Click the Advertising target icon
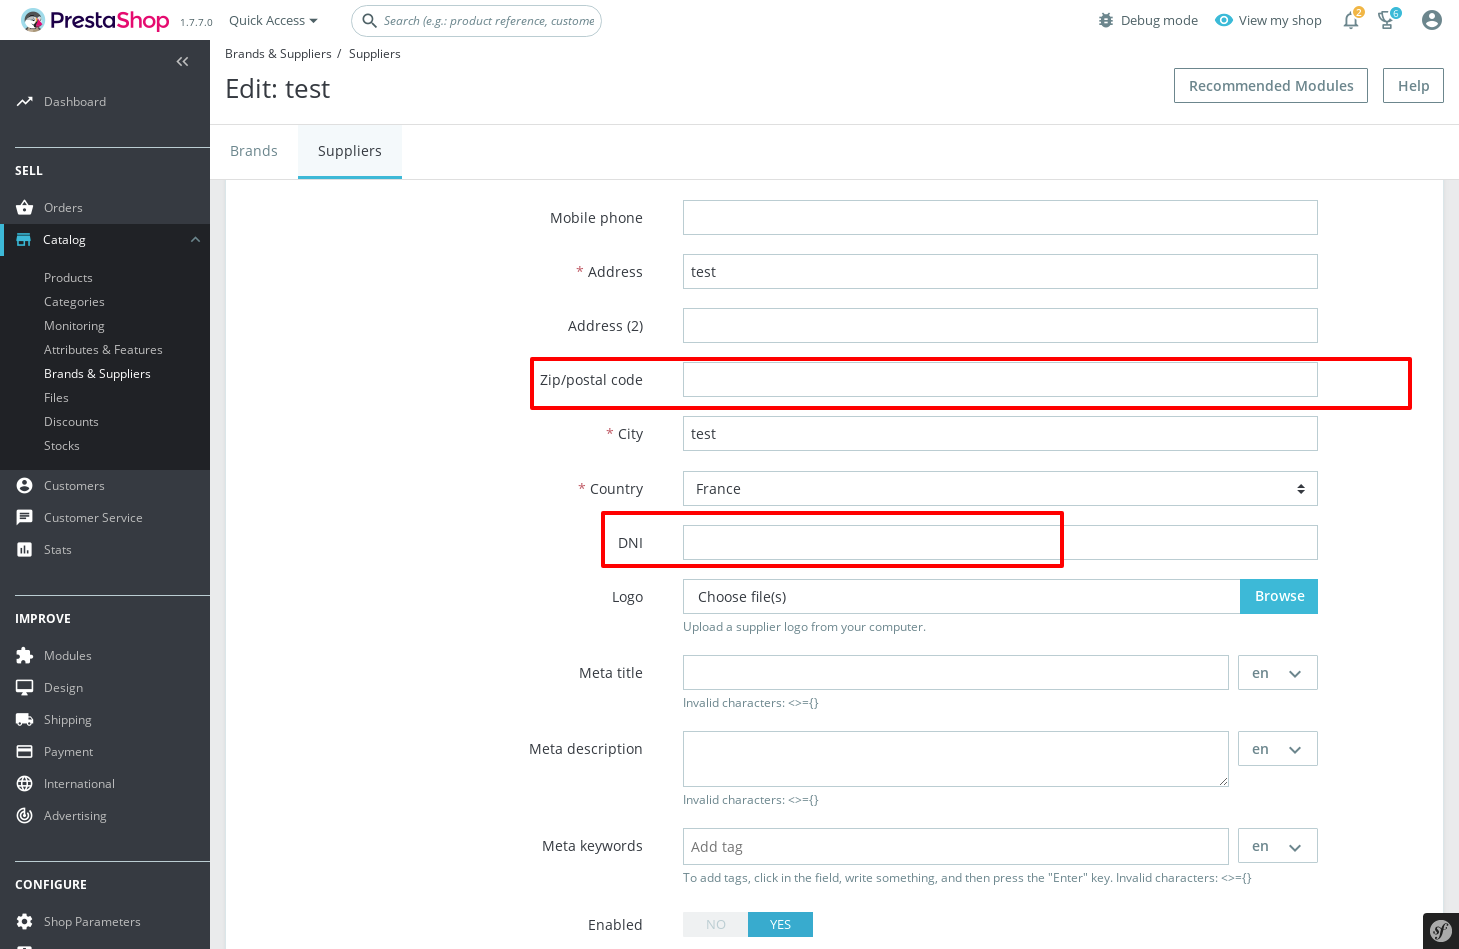The image size is (1459, 949). pyautogui.click(x=25, y=816)
